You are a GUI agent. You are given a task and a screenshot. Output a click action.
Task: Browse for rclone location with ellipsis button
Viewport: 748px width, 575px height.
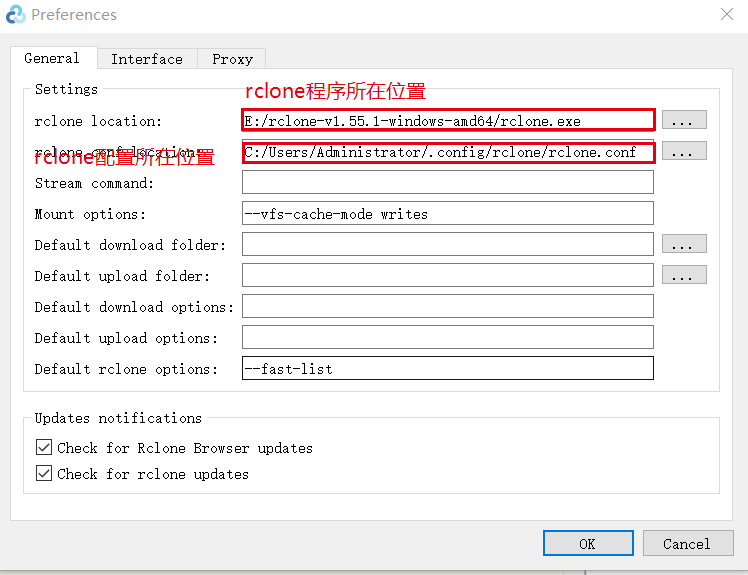point(684,120)
